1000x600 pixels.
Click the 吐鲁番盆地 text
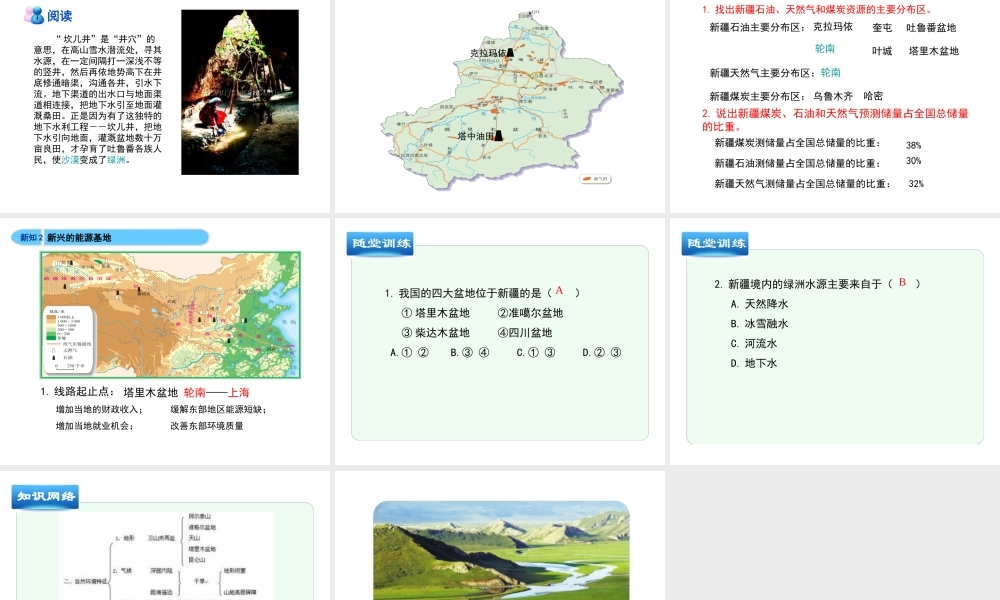pos(931,27)
